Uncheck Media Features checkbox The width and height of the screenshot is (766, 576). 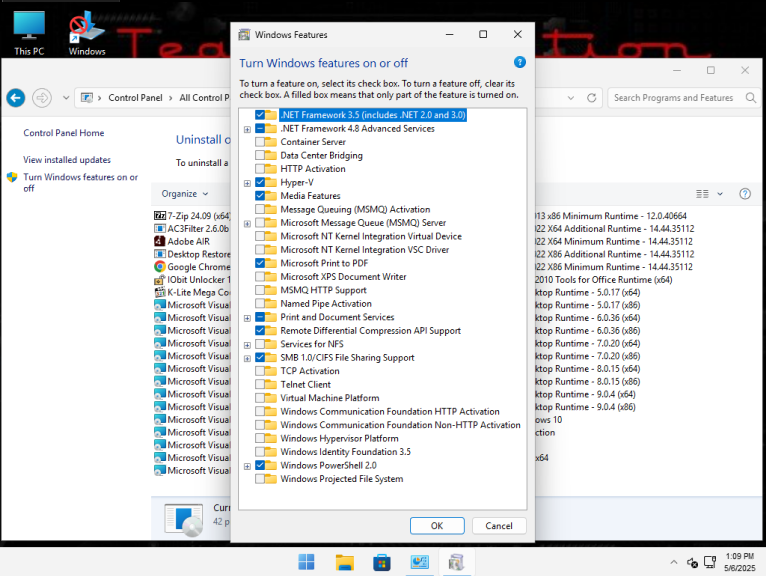[260, 195]
